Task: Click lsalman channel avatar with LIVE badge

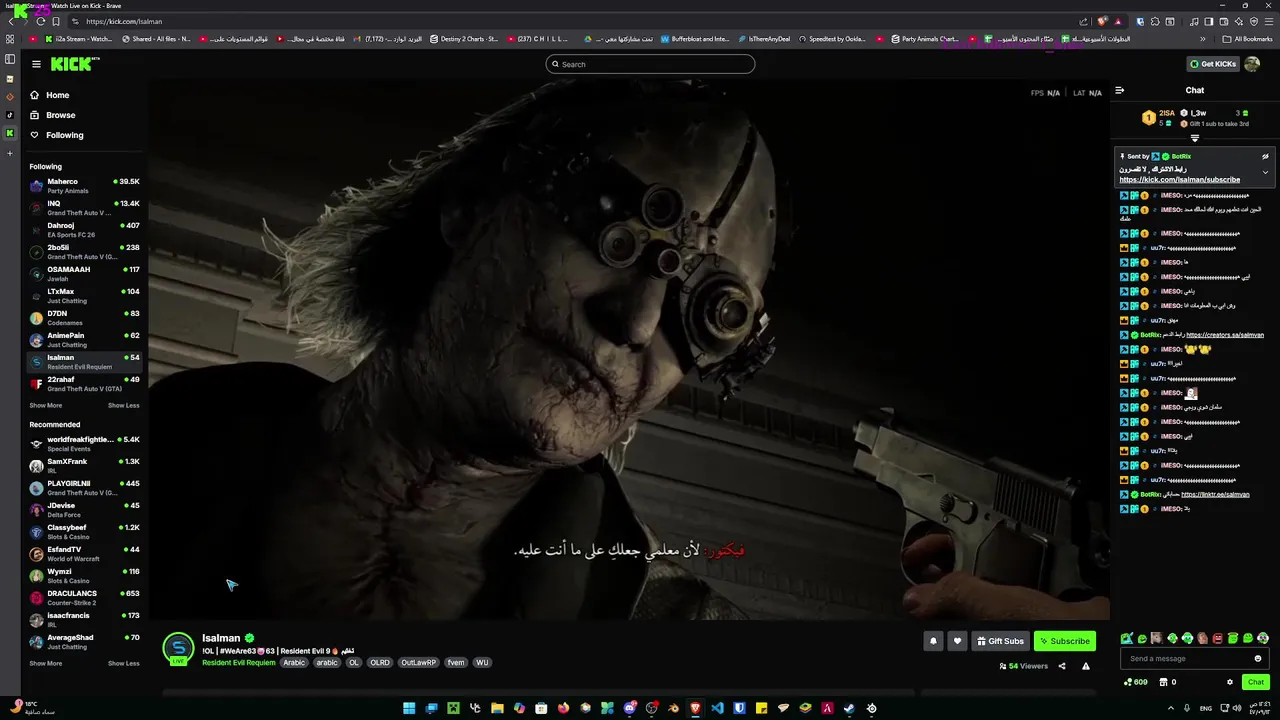Action: click(178, 648)
